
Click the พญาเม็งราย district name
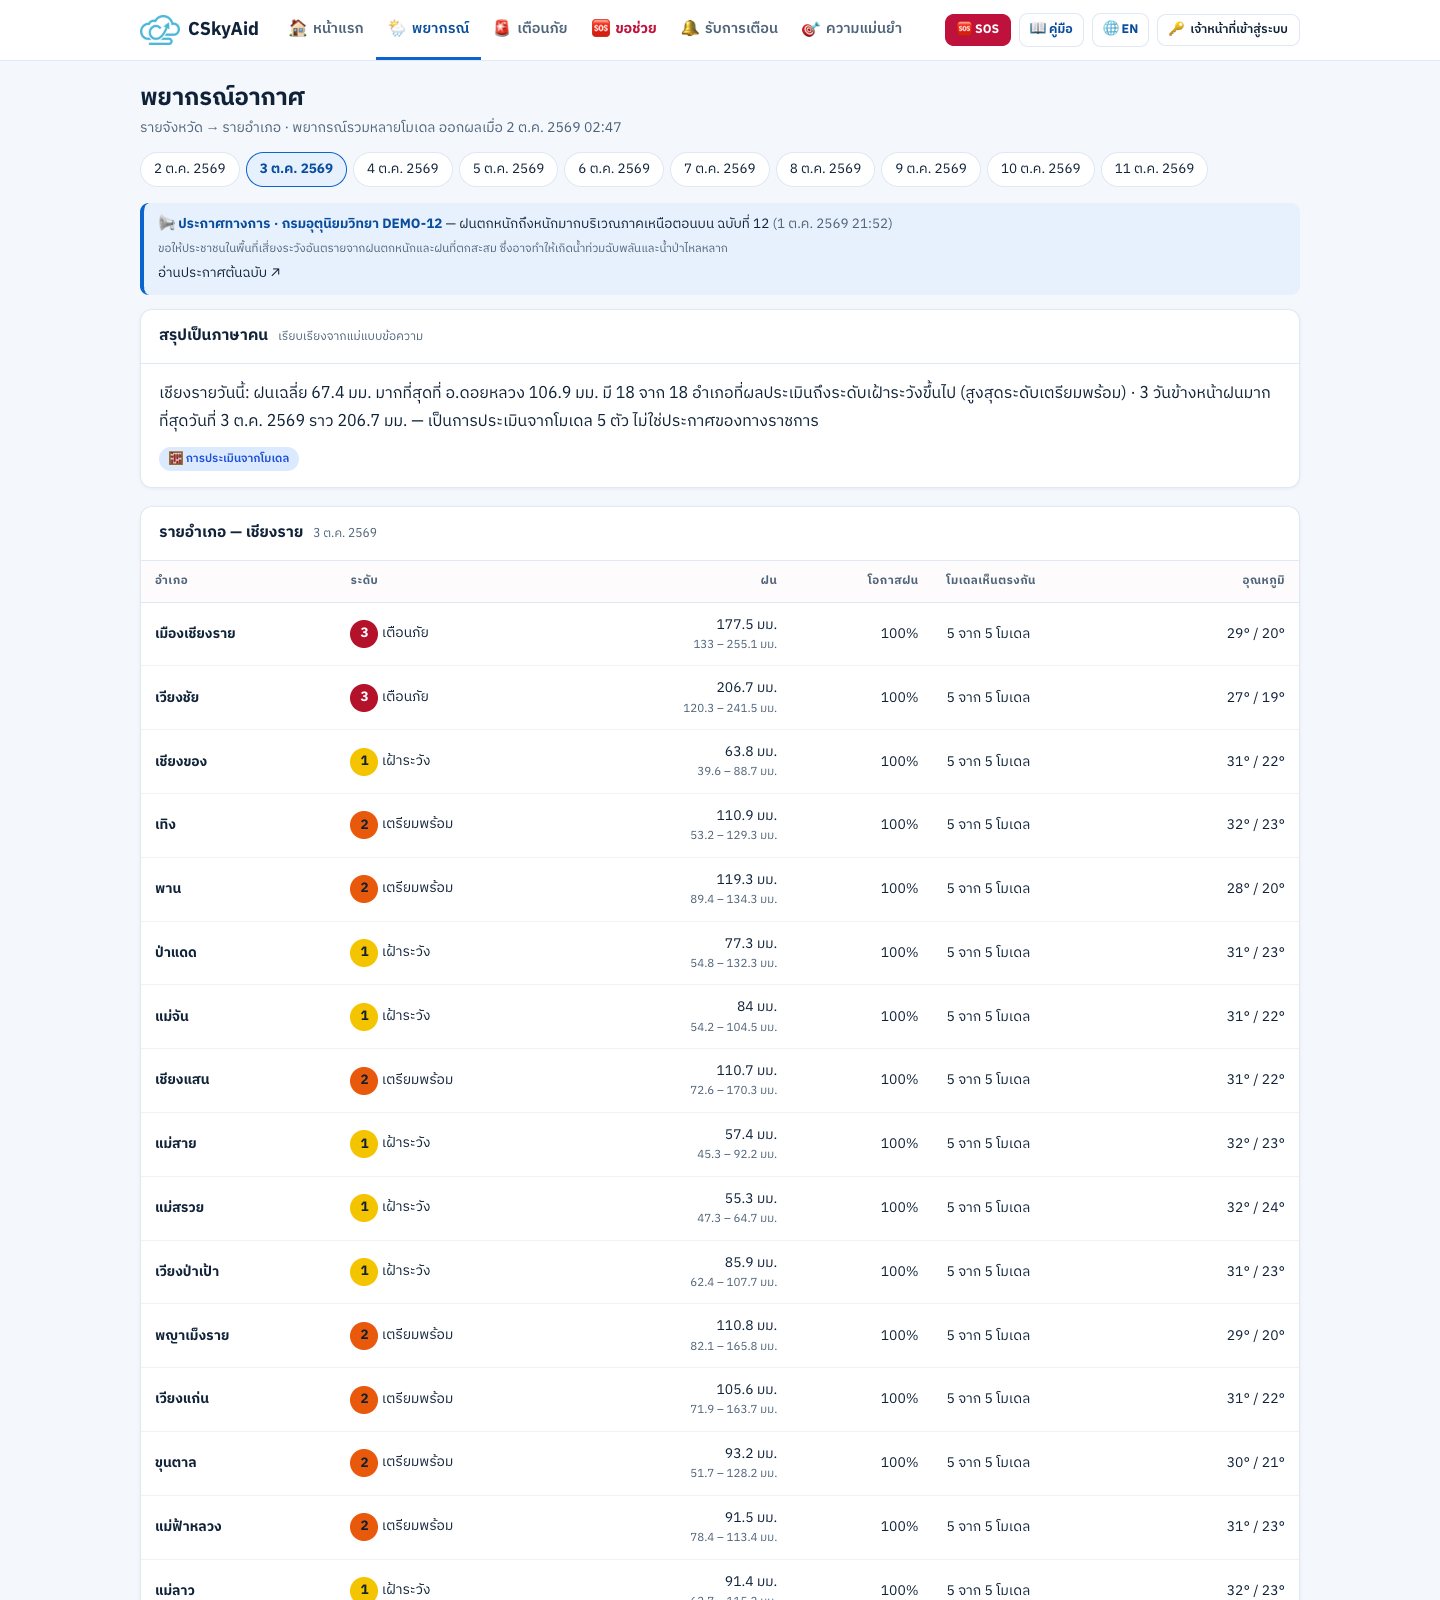coord(192,1336)
